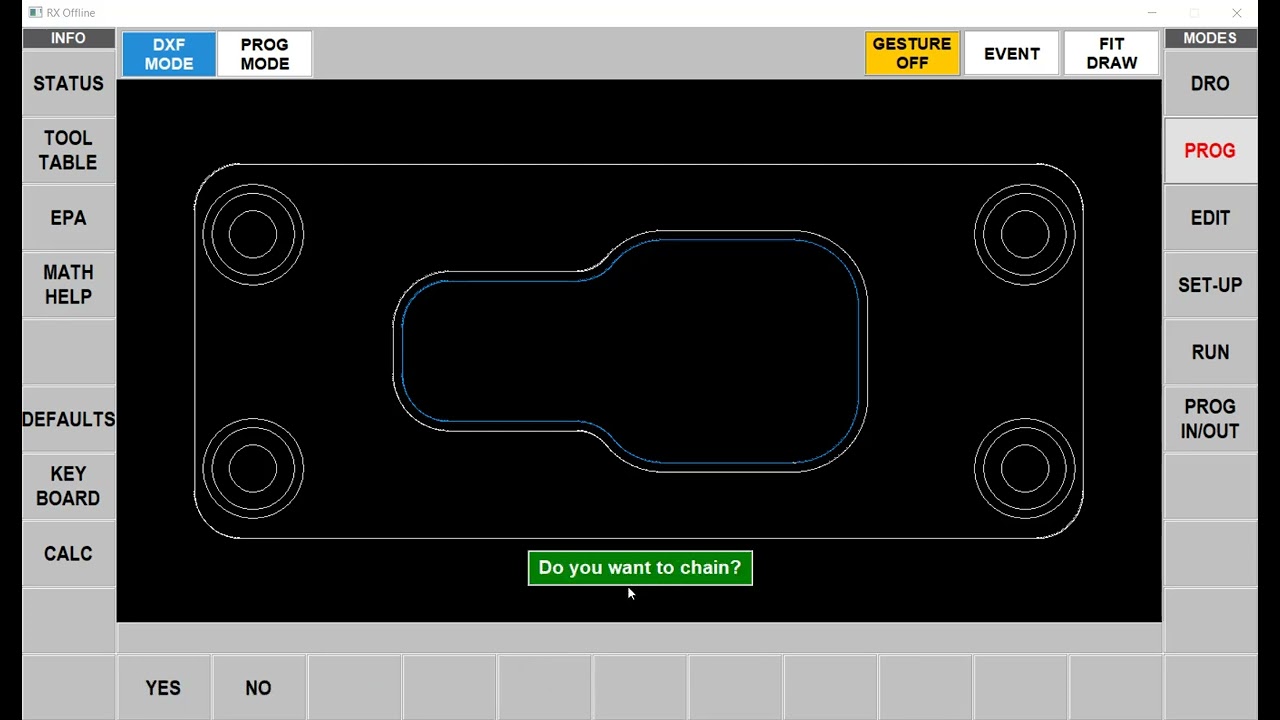Switch to EDIT mode
This screenshot has width=1280, height=720.
pyautogui.click(x=1210, y=217)
